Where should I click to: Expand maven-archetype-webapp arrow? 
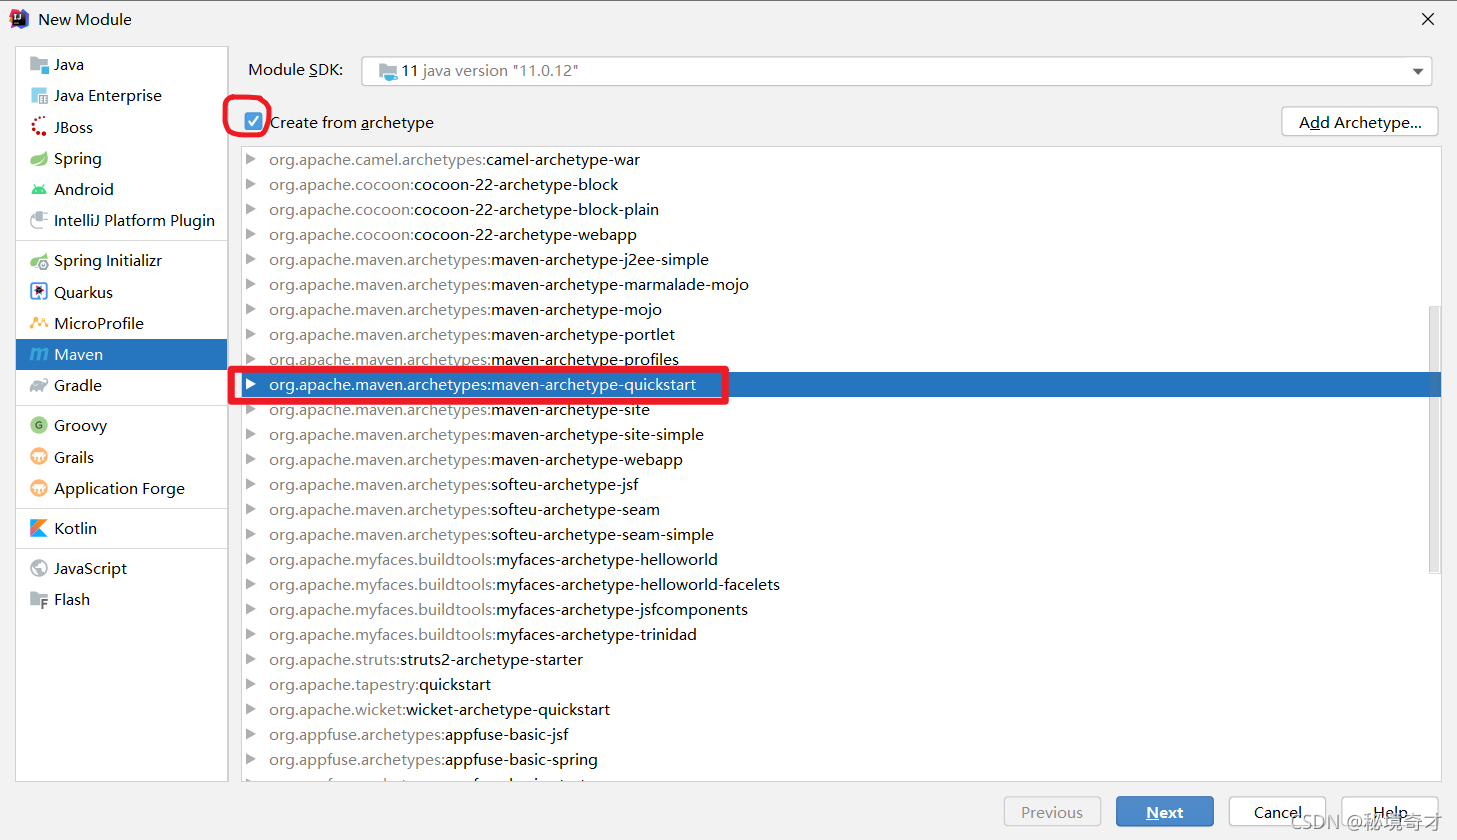click(x=251, y=459)
